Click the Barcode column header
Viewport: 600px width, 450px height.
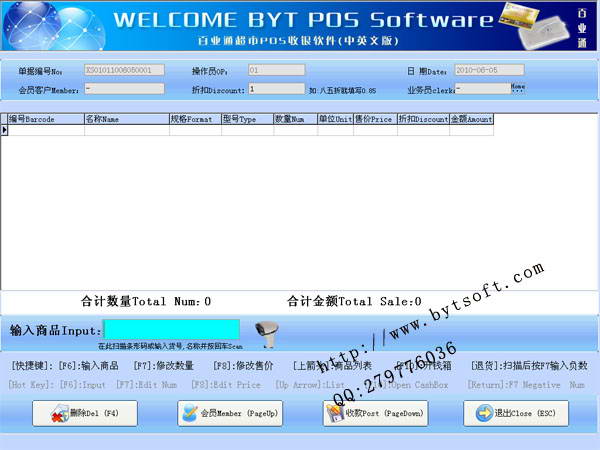click(46, 119)
